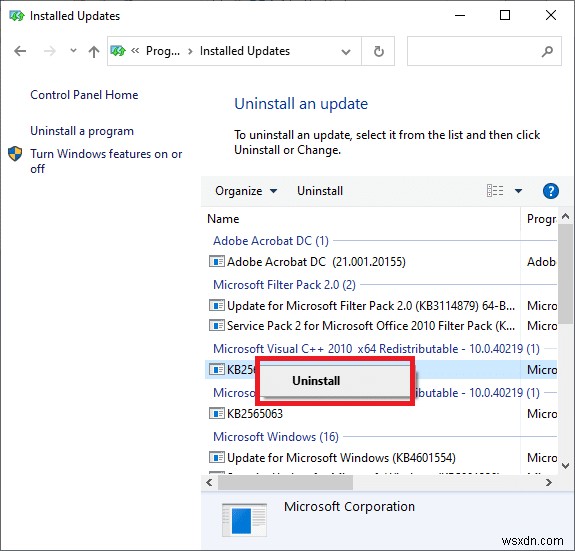Open more view options dropdown arrow

click(x=518, y=191)
